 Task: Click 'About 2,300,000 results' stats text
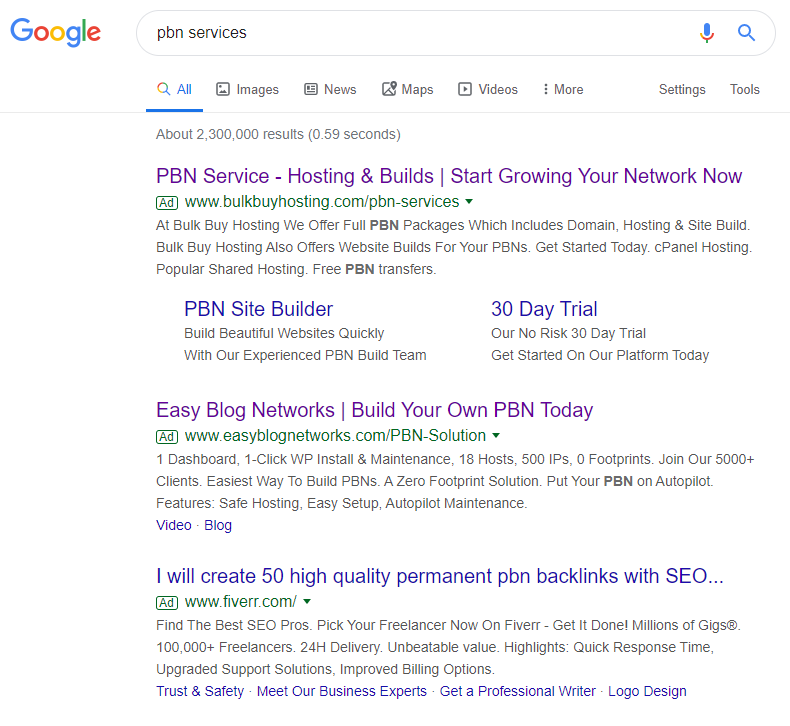tap(278, 135)
